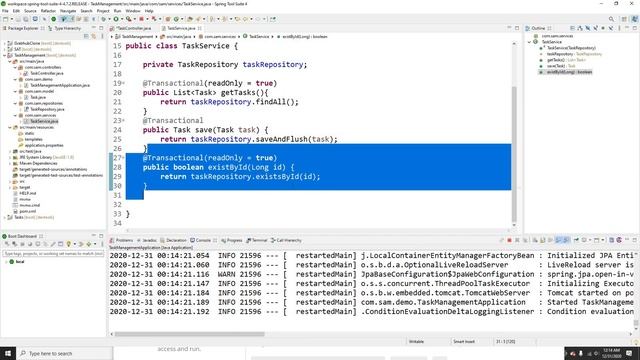640x360 pixels.
Task: Open the Terminal tab
Action: [257, 240]
